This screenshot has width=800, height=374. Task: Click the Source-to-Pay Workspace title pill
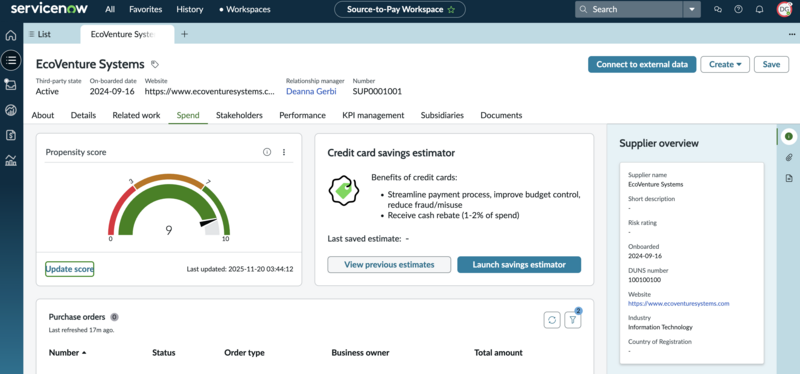coord(400,9)
